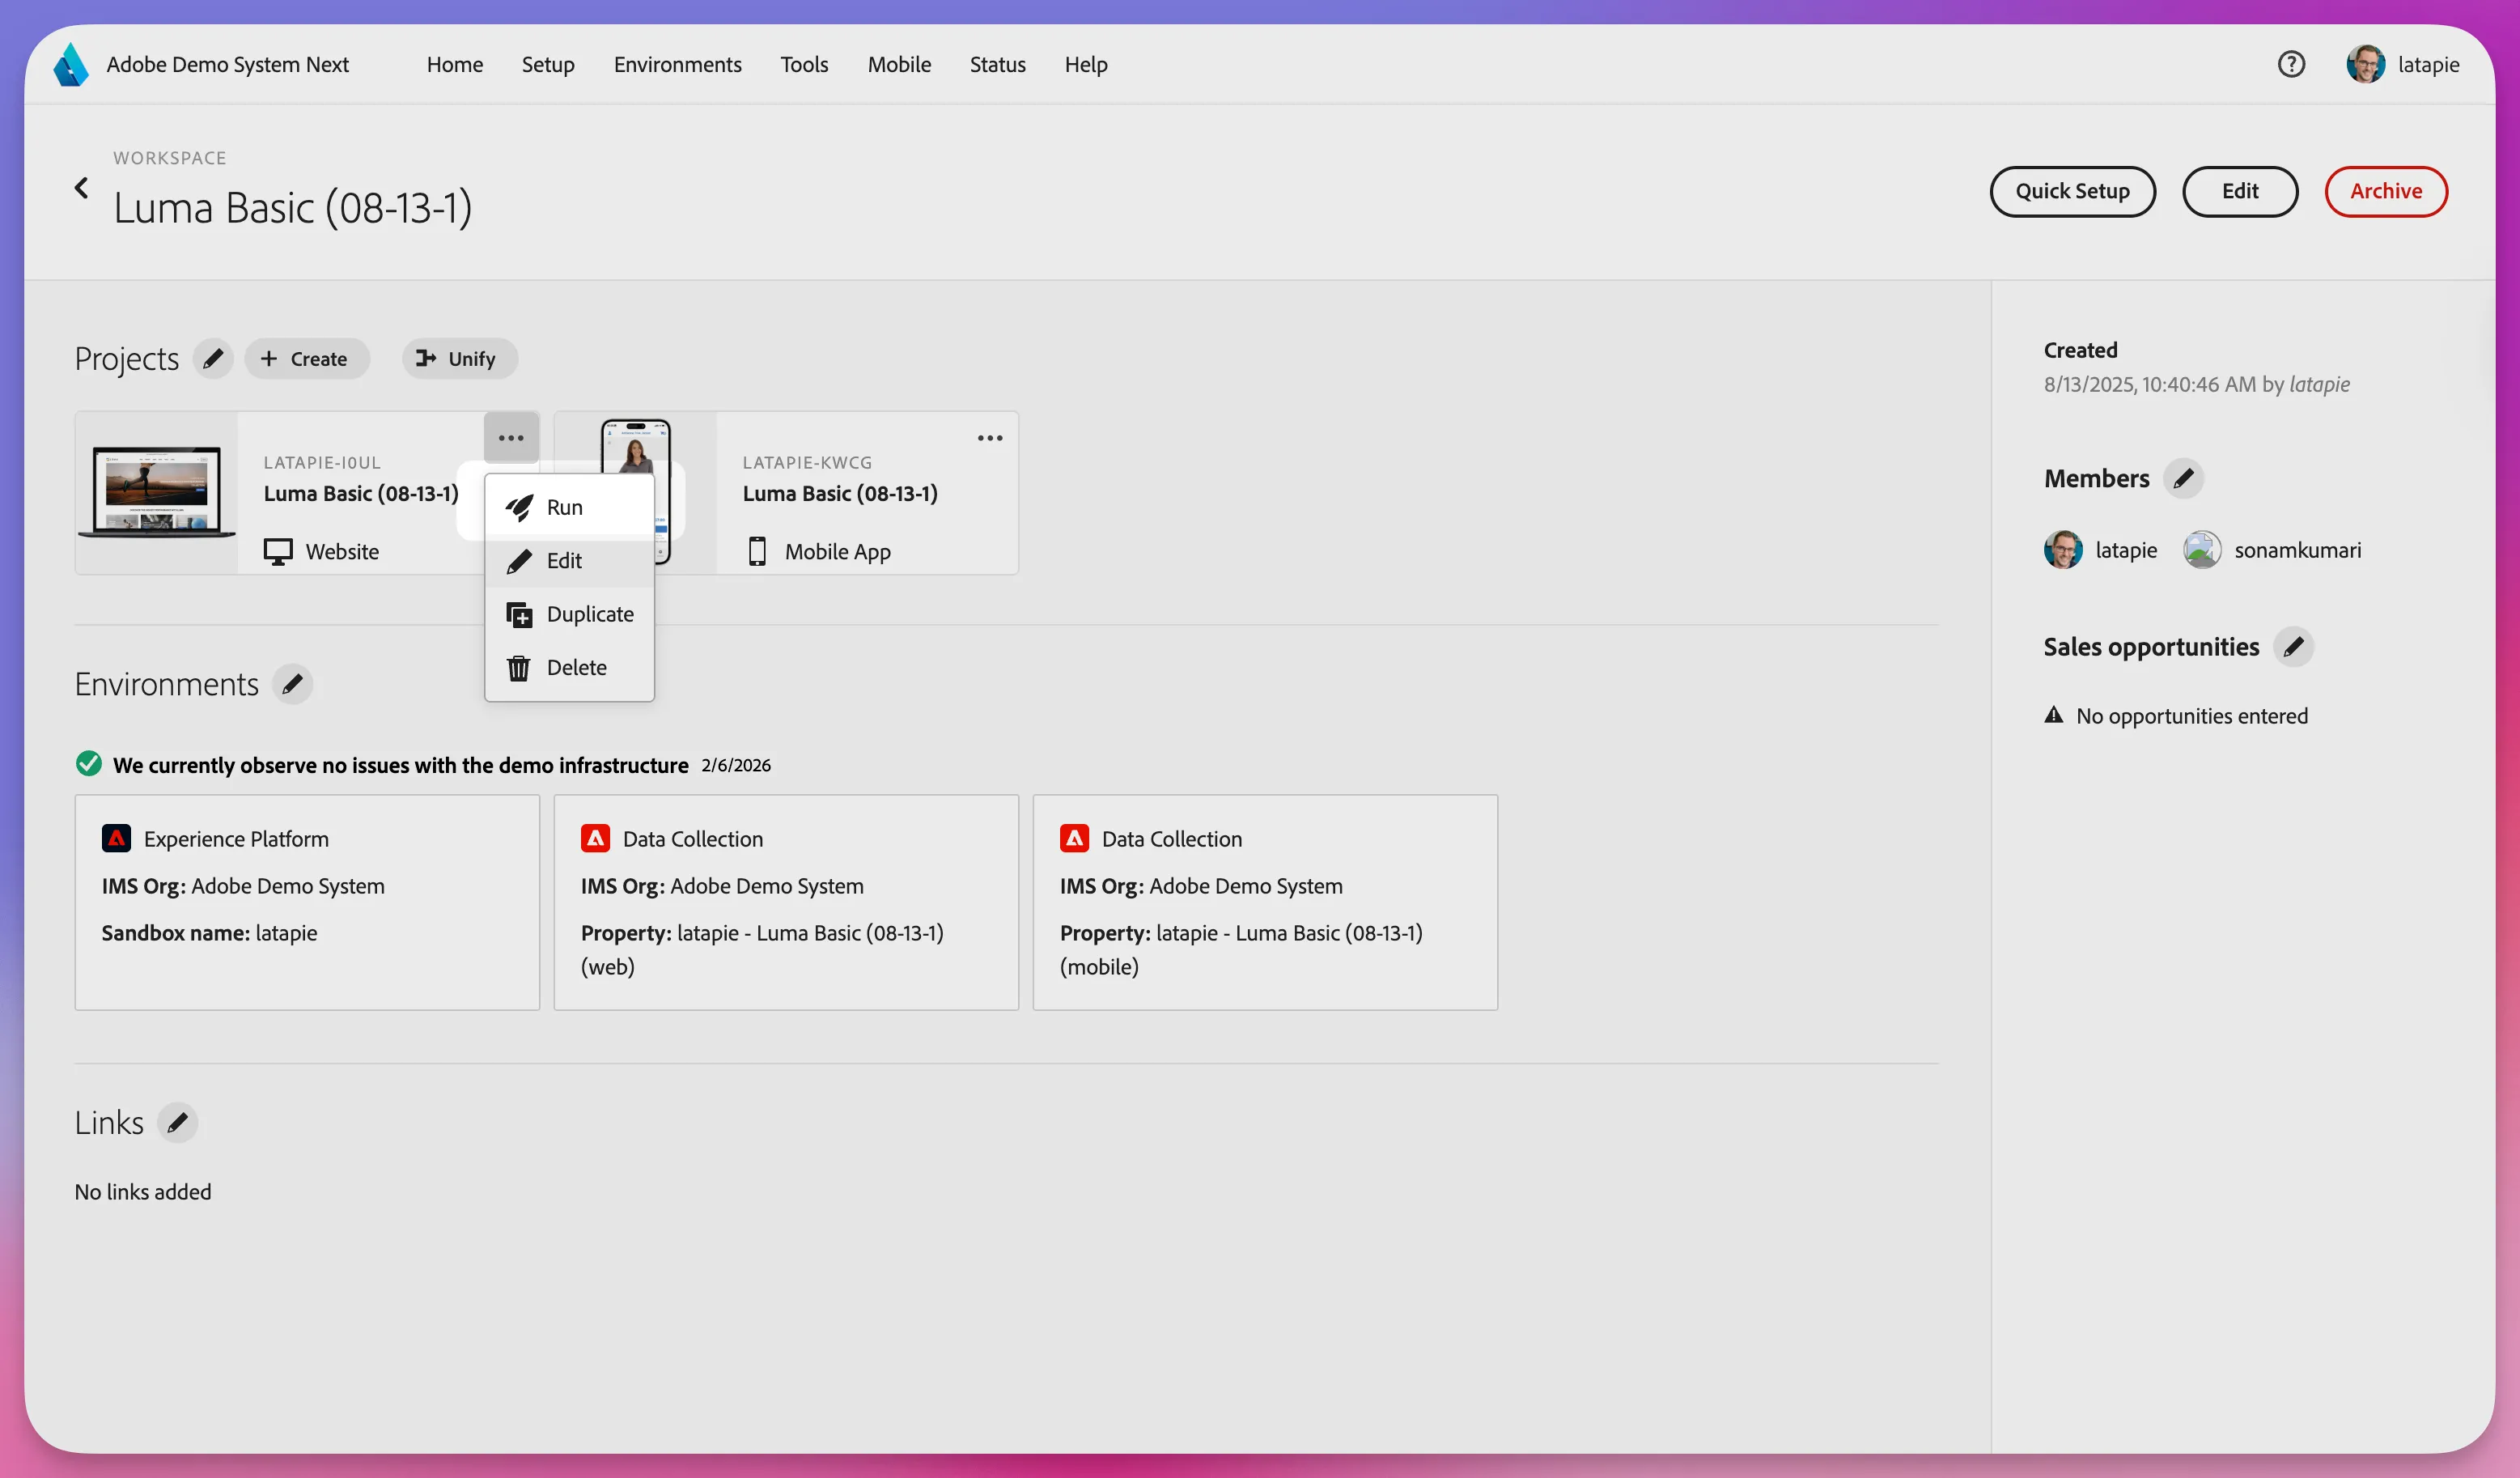Click the pencil icon next to Members
Viewport: 2520px width, 1478px height.
click(2183, 479)
